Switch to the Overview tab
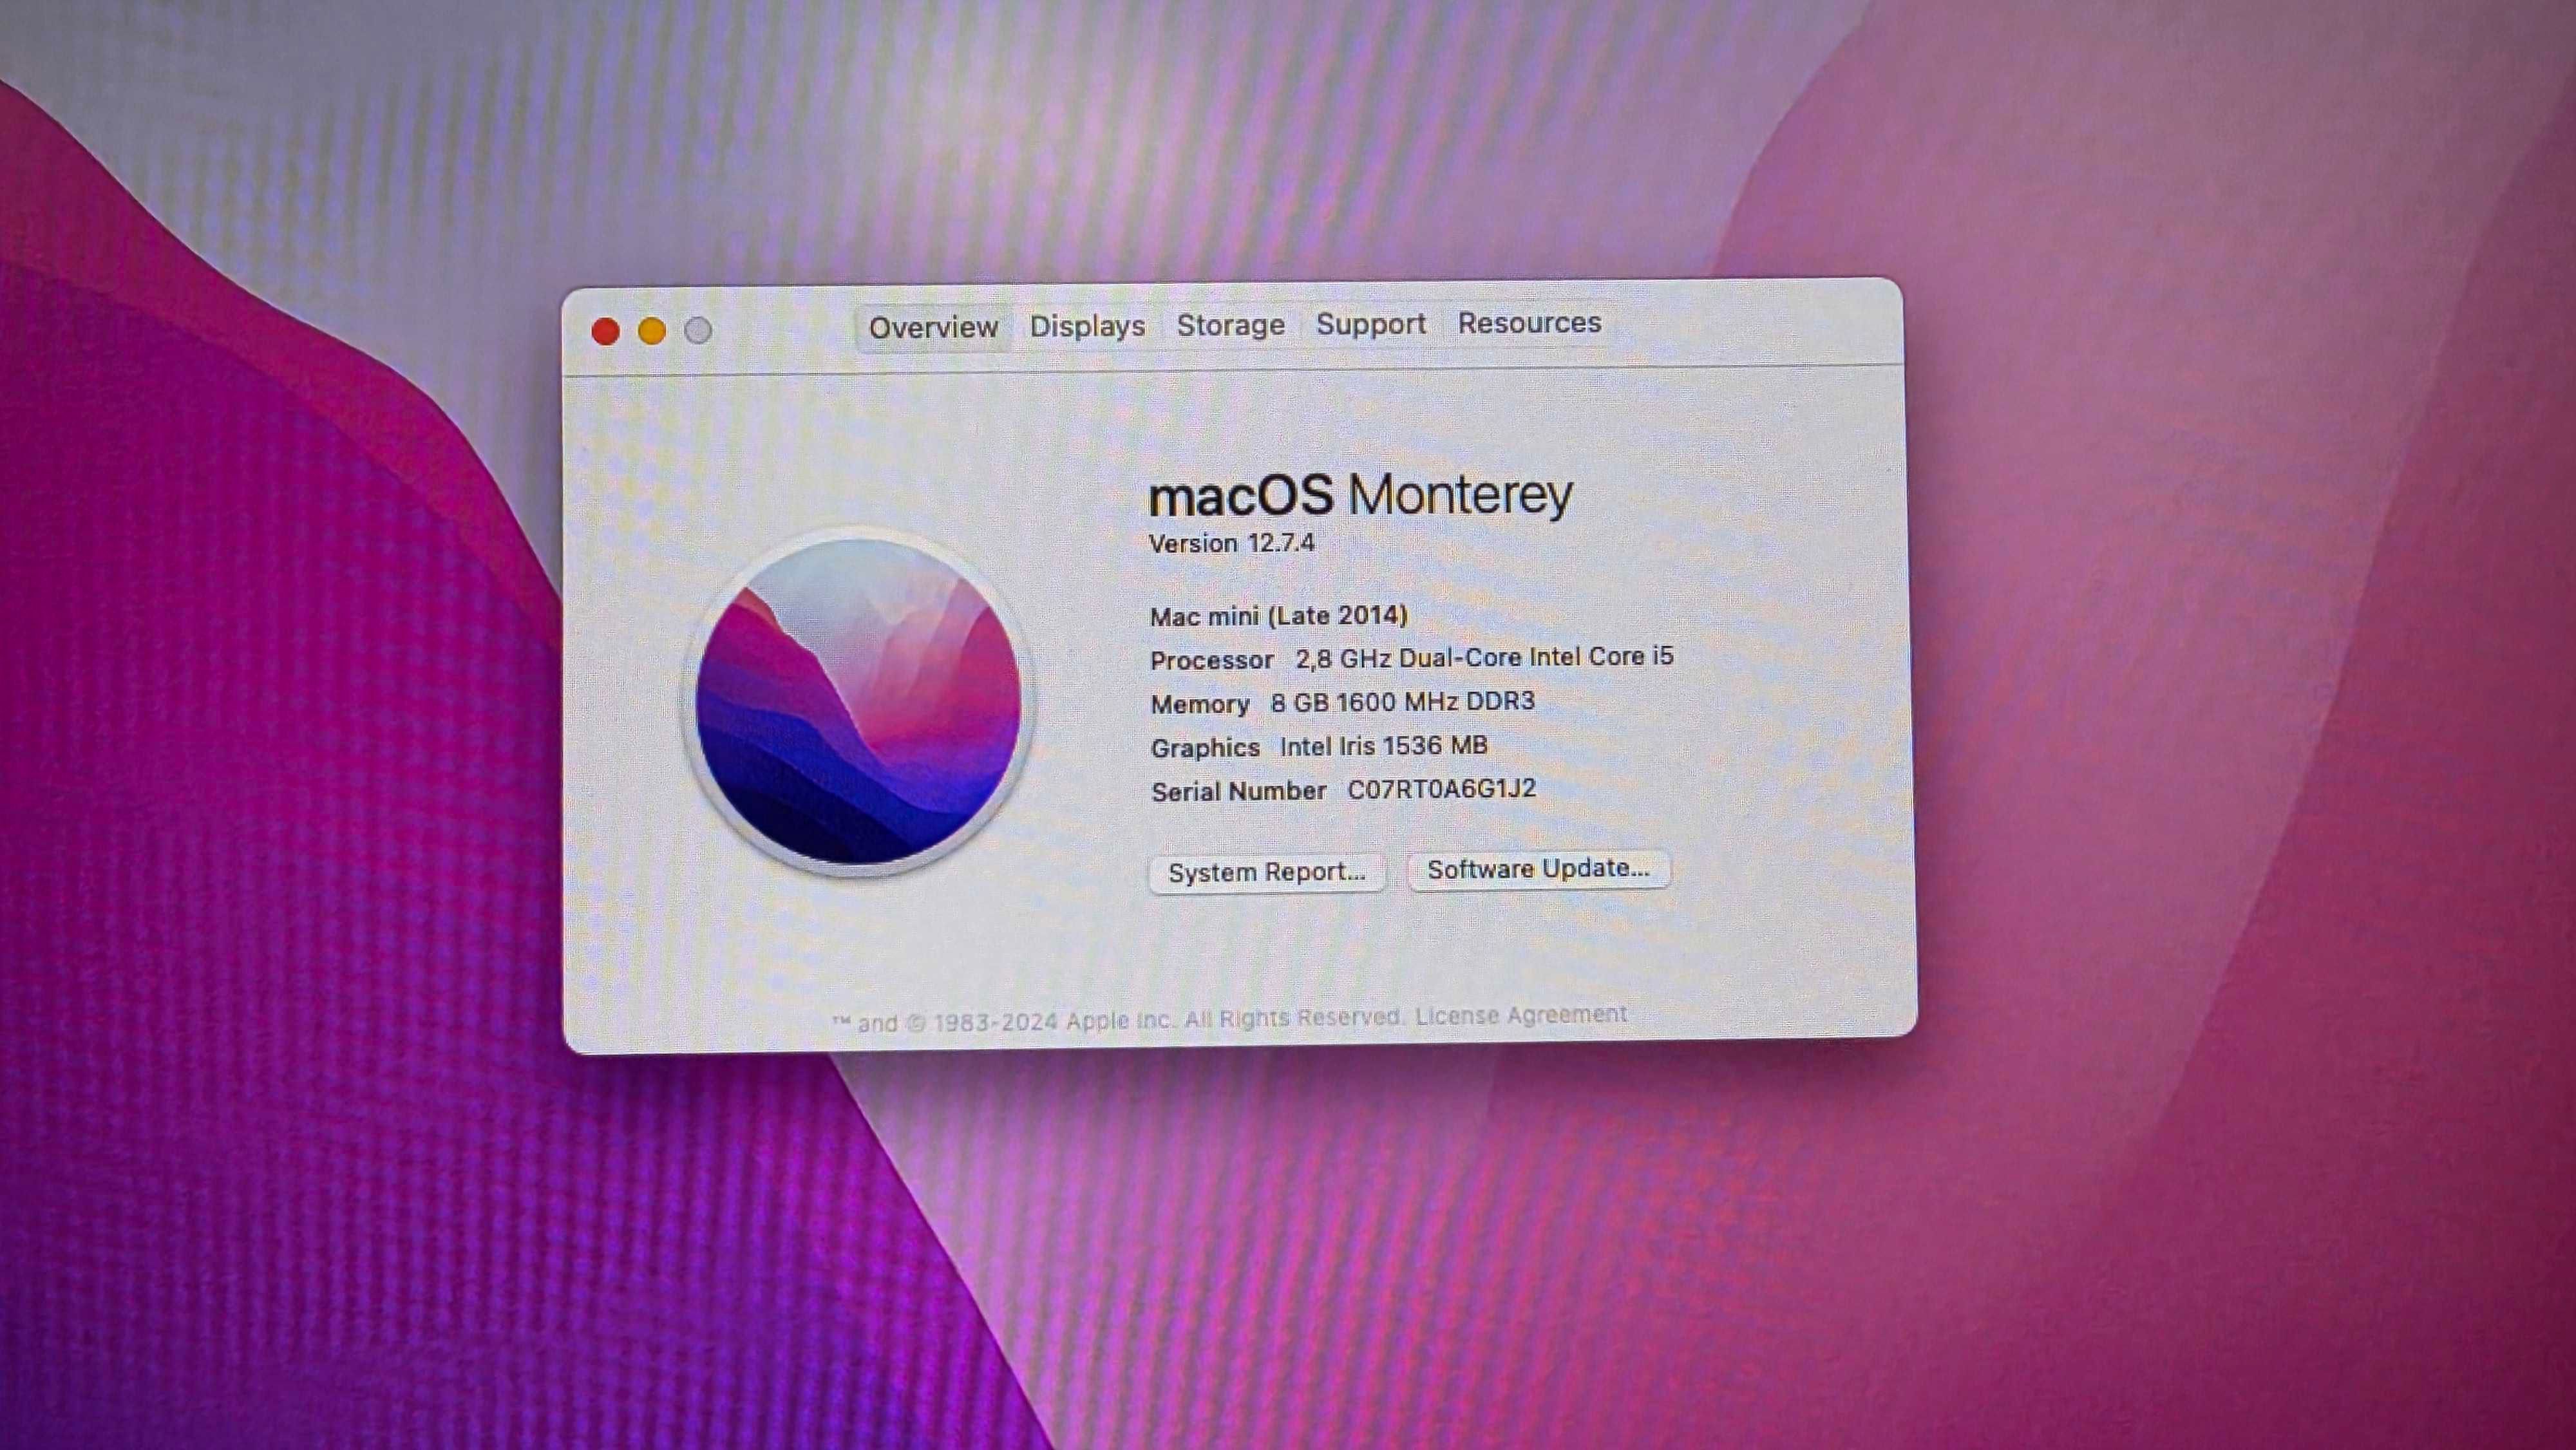This screenshot has width=2576, height=1450. [933, 328]
